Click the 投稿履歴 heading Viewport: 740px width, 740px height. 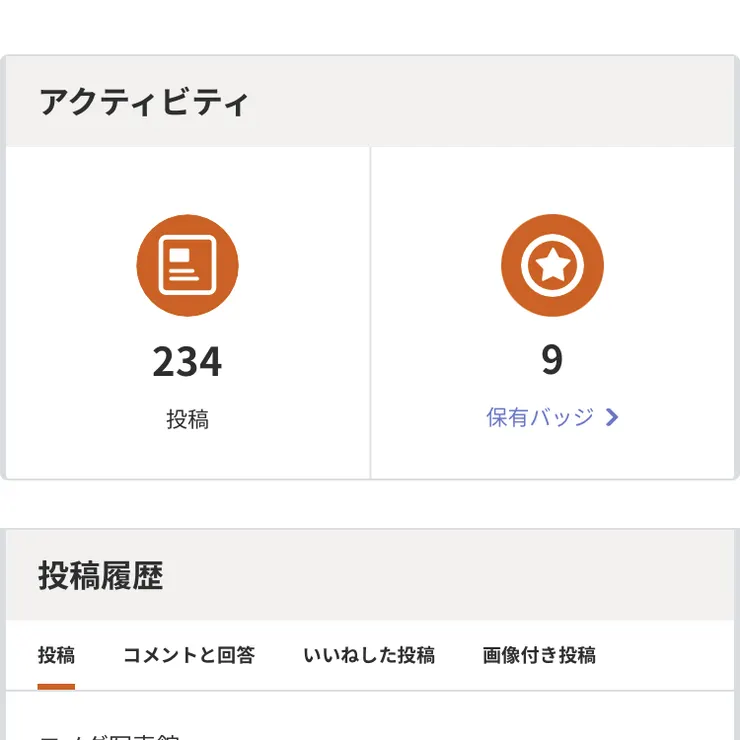pyautogui.click(x=101, y=576)
